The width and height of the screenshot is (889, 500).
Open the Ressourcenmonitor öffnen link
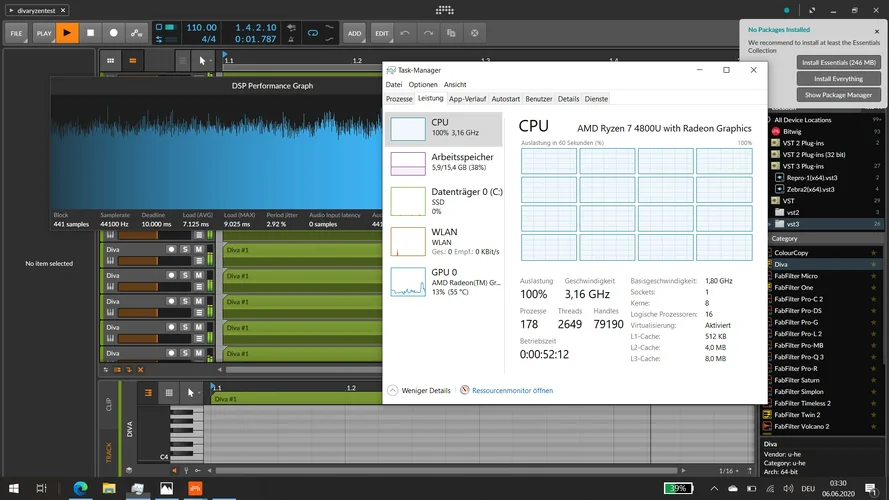(x=512, y=391)
